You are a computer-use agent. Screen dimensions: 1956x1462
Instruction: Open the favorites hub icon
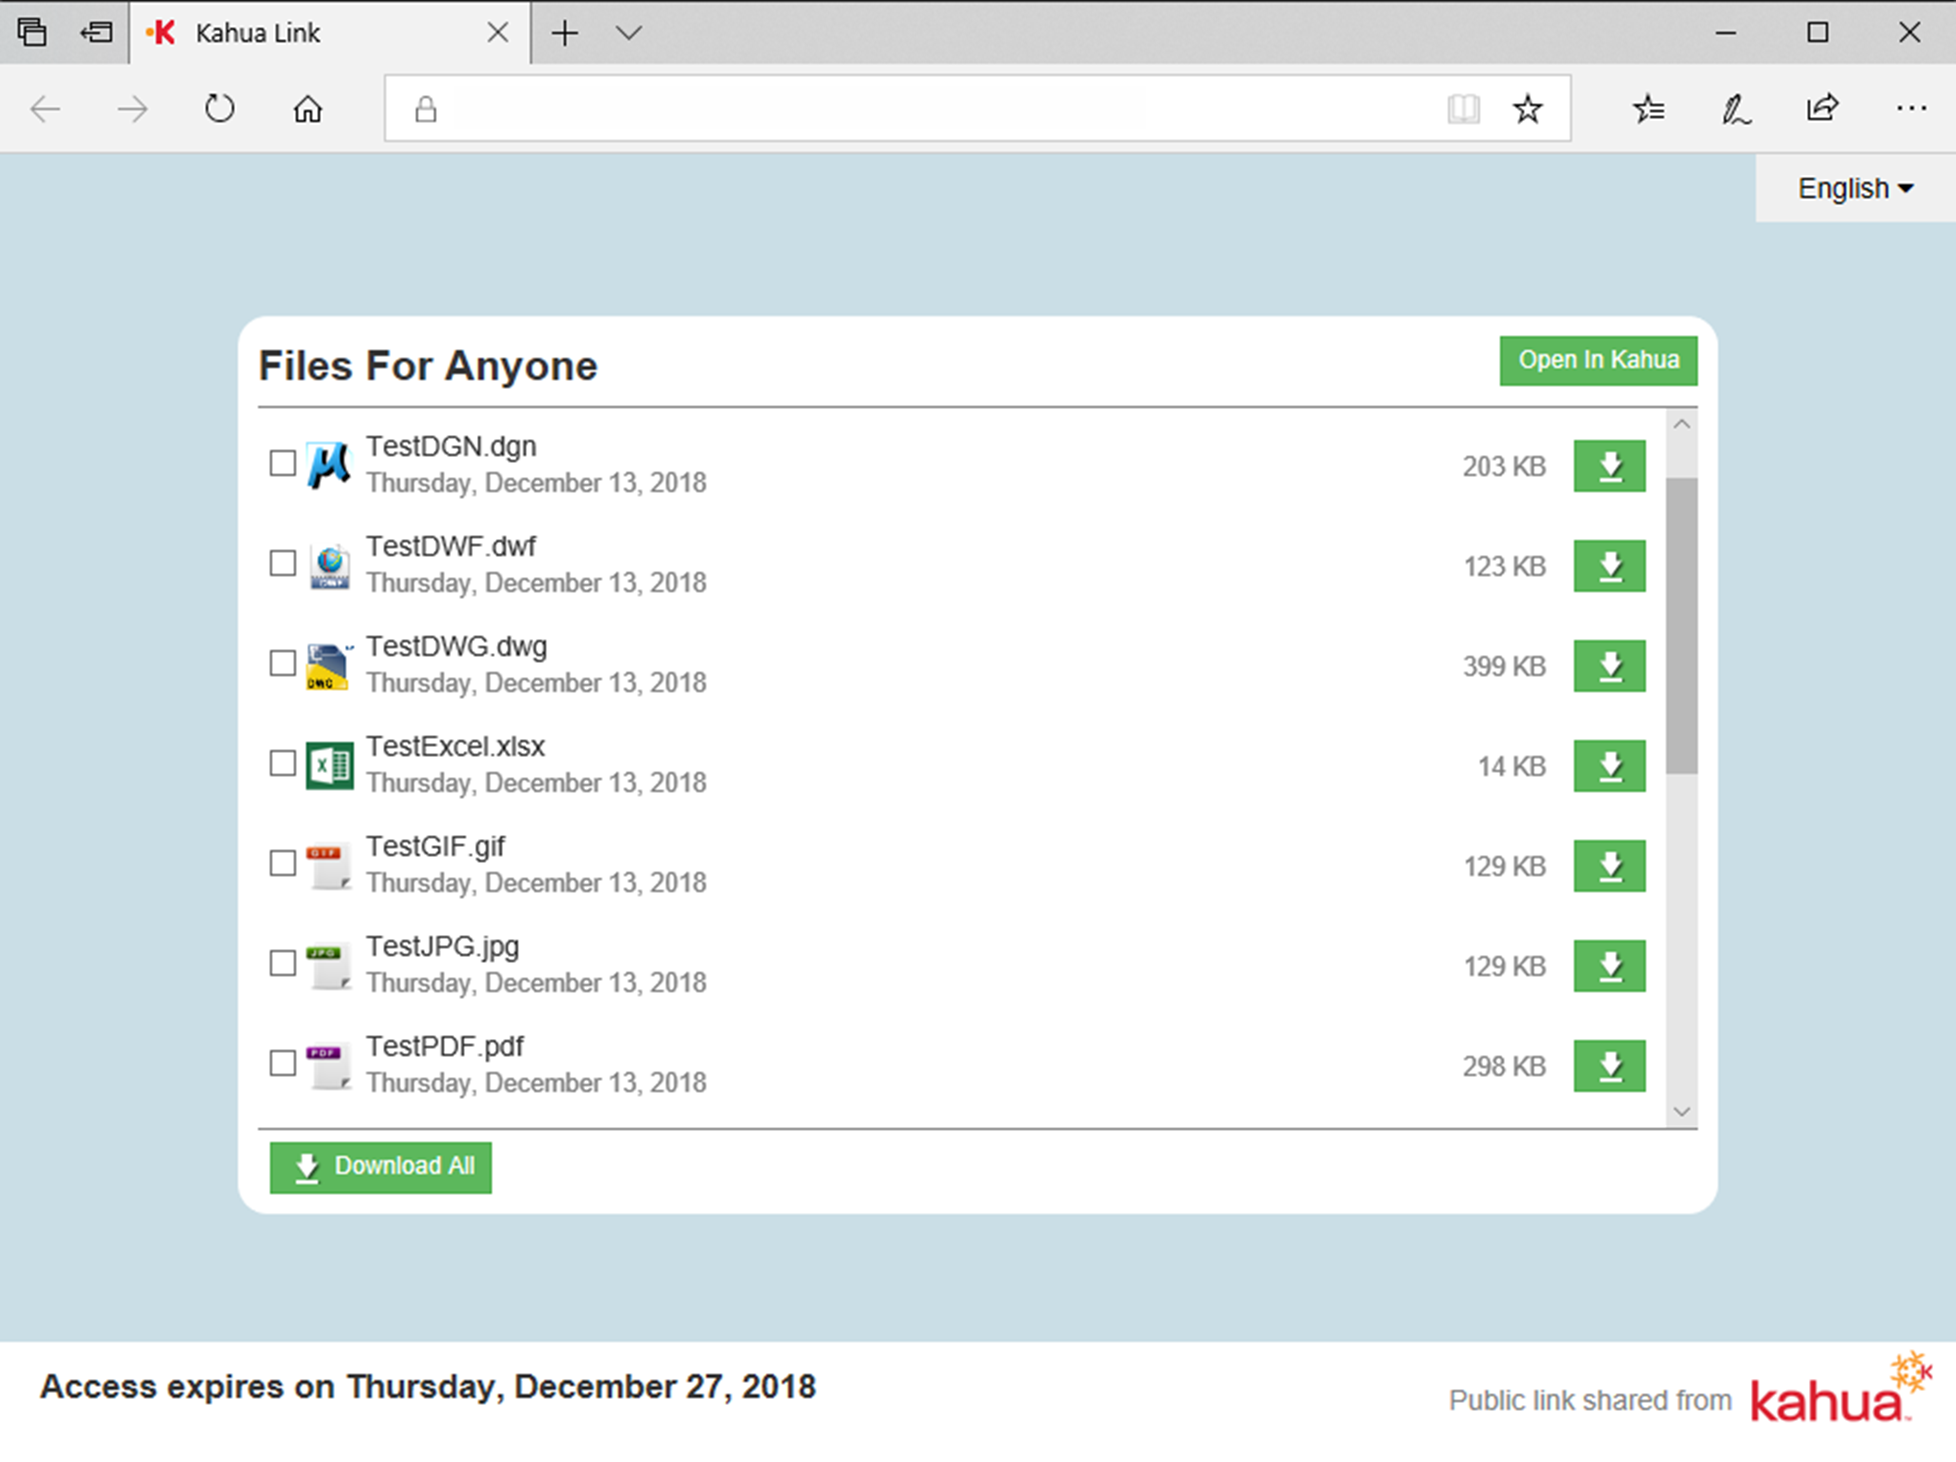click(x=1648, y=109)
